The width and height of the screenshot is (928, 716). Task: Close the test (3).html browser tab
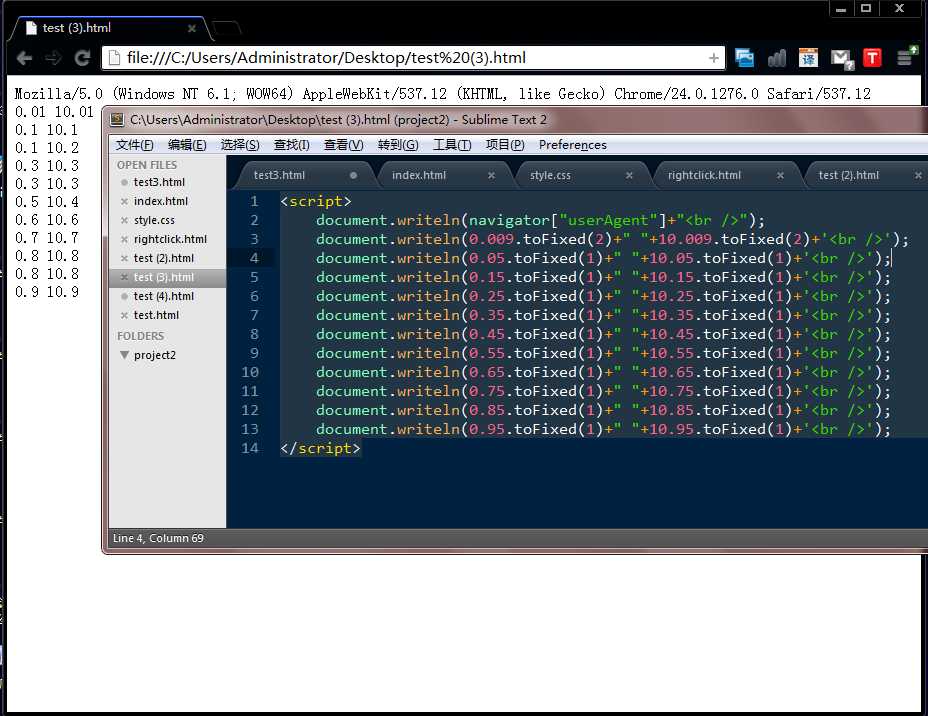pos(192,28)
